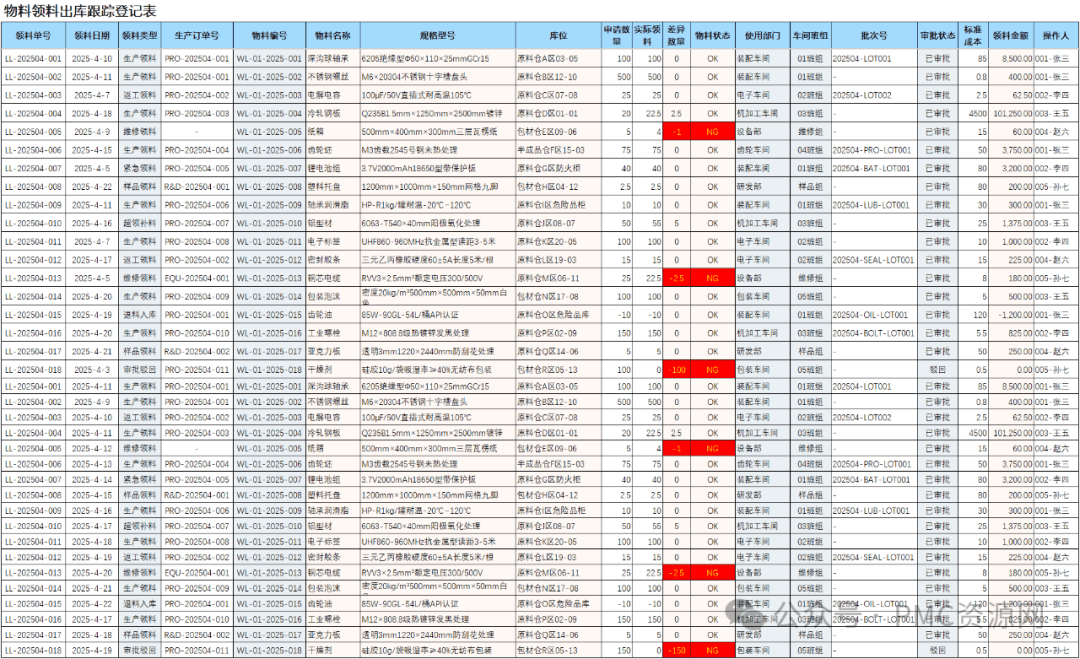Select LL-202504-007 in the 2025-4-14 row
The height and width of the screenshot is (659, 1080).
(33, 480)
